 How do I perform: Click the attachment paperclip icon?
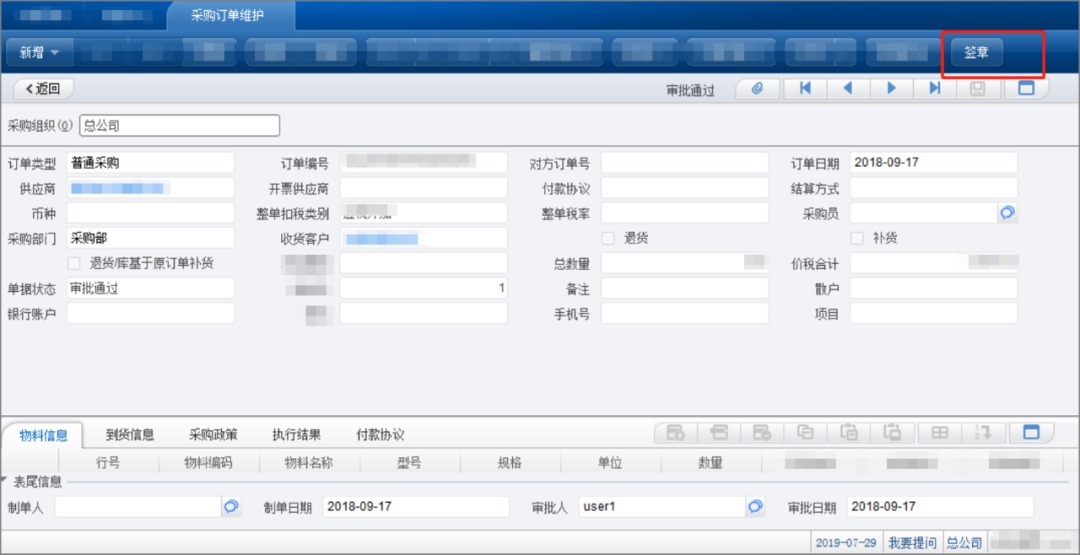[757, 89]
